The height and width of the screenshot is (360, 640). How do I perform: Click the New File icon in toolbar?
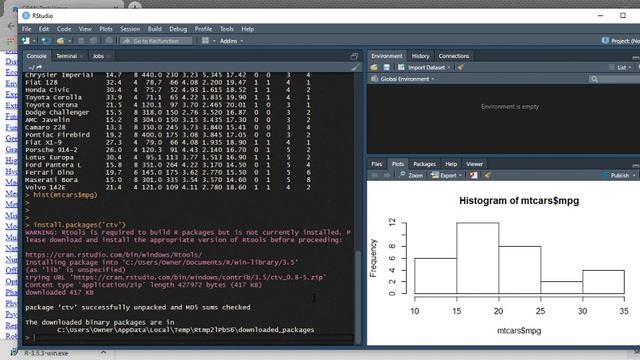click(x=26, y=41)
